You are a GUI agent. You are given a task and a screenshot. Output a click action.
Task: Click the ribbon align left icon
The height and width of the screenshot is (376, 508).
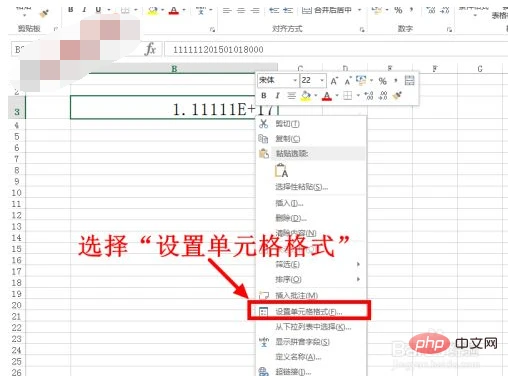click(x=227, y=10)
